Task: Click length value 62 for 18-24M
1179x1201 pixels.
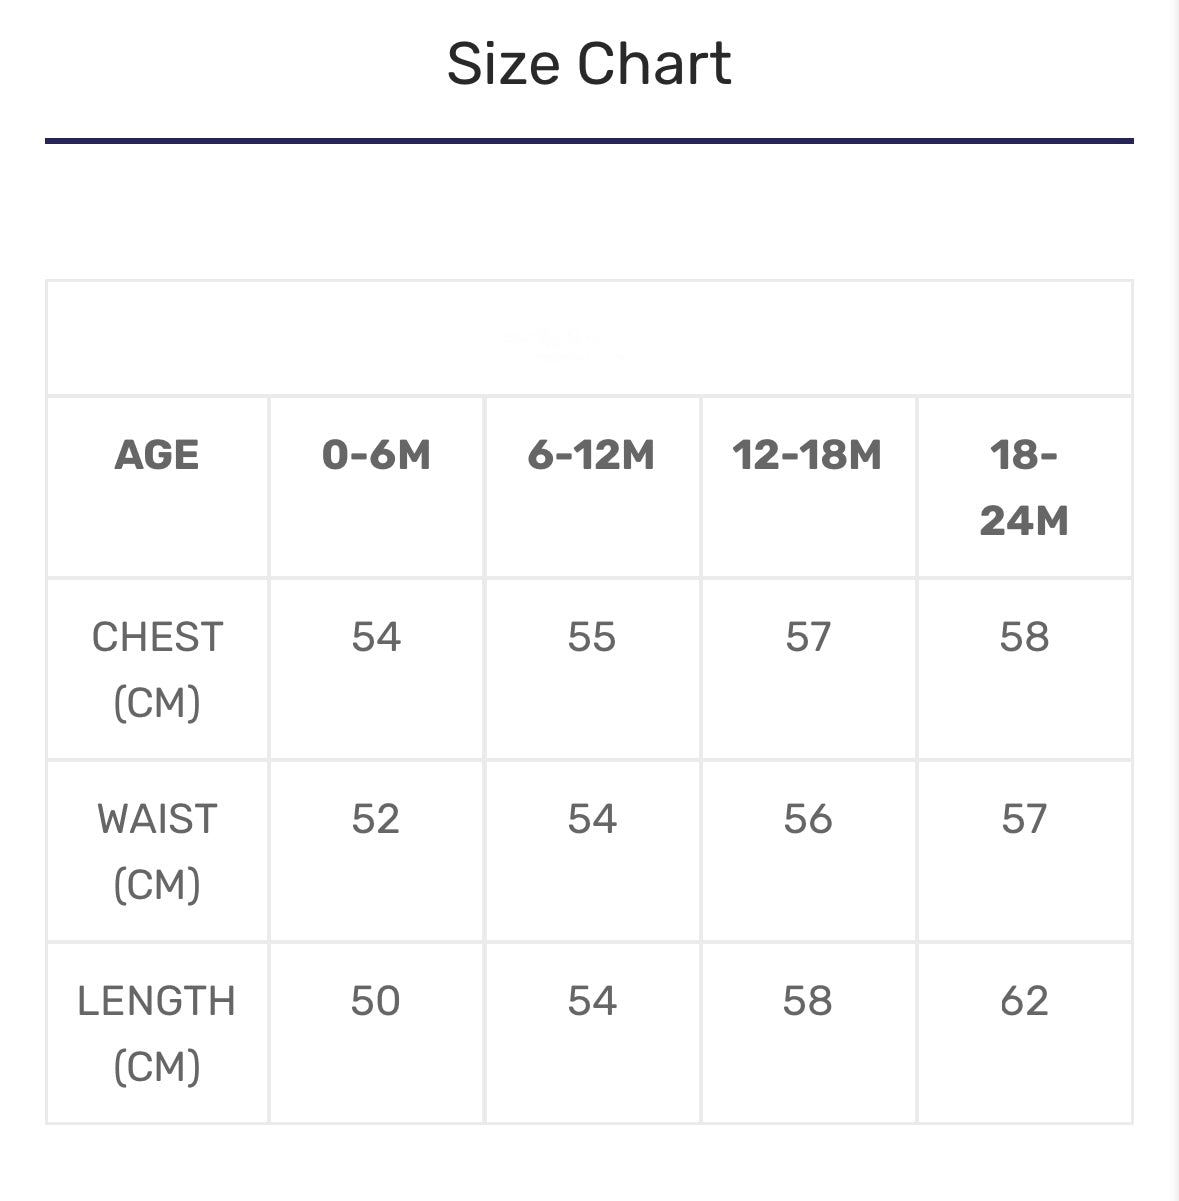Action: click(x=1024, y=1001)
